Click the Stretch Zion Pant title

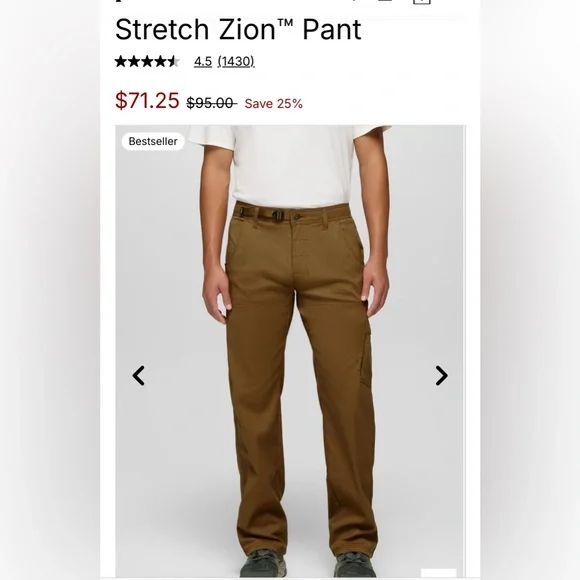(238, 29)
